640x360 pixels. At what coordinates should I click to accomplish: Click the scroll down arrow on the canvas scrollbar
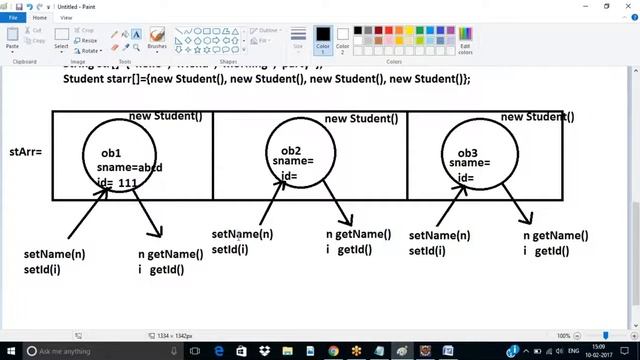(x=636, y=326)
